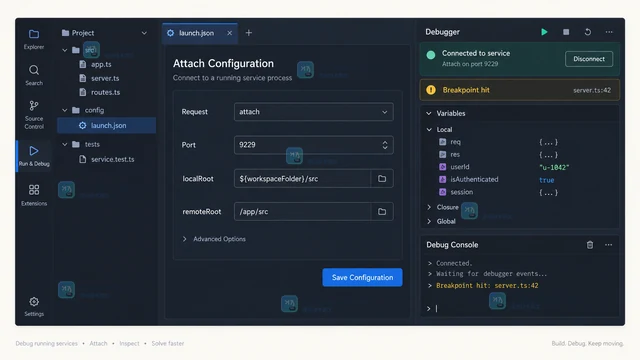The width and height of the screenshot is (640, 360).
Task: Click the session variable icon
Action: 442,192
